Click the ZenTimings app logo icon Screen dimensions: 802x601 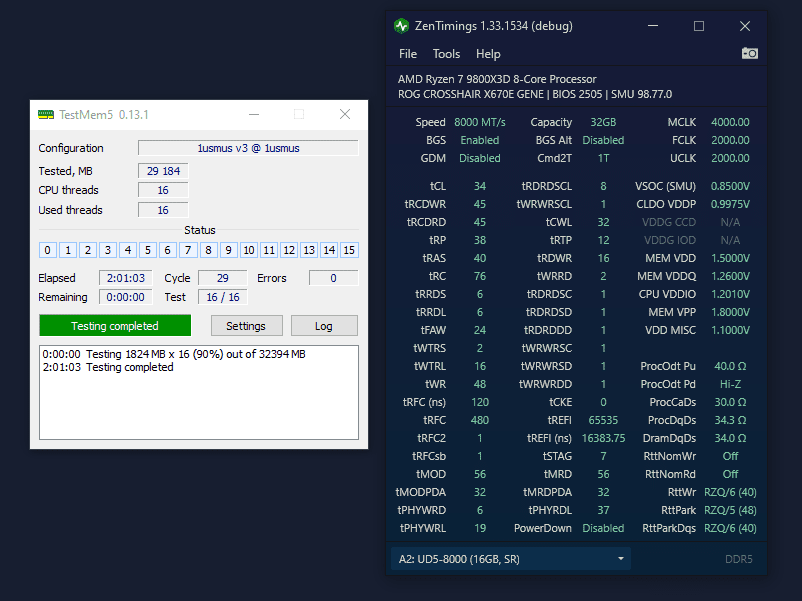[x=402, y=26]
